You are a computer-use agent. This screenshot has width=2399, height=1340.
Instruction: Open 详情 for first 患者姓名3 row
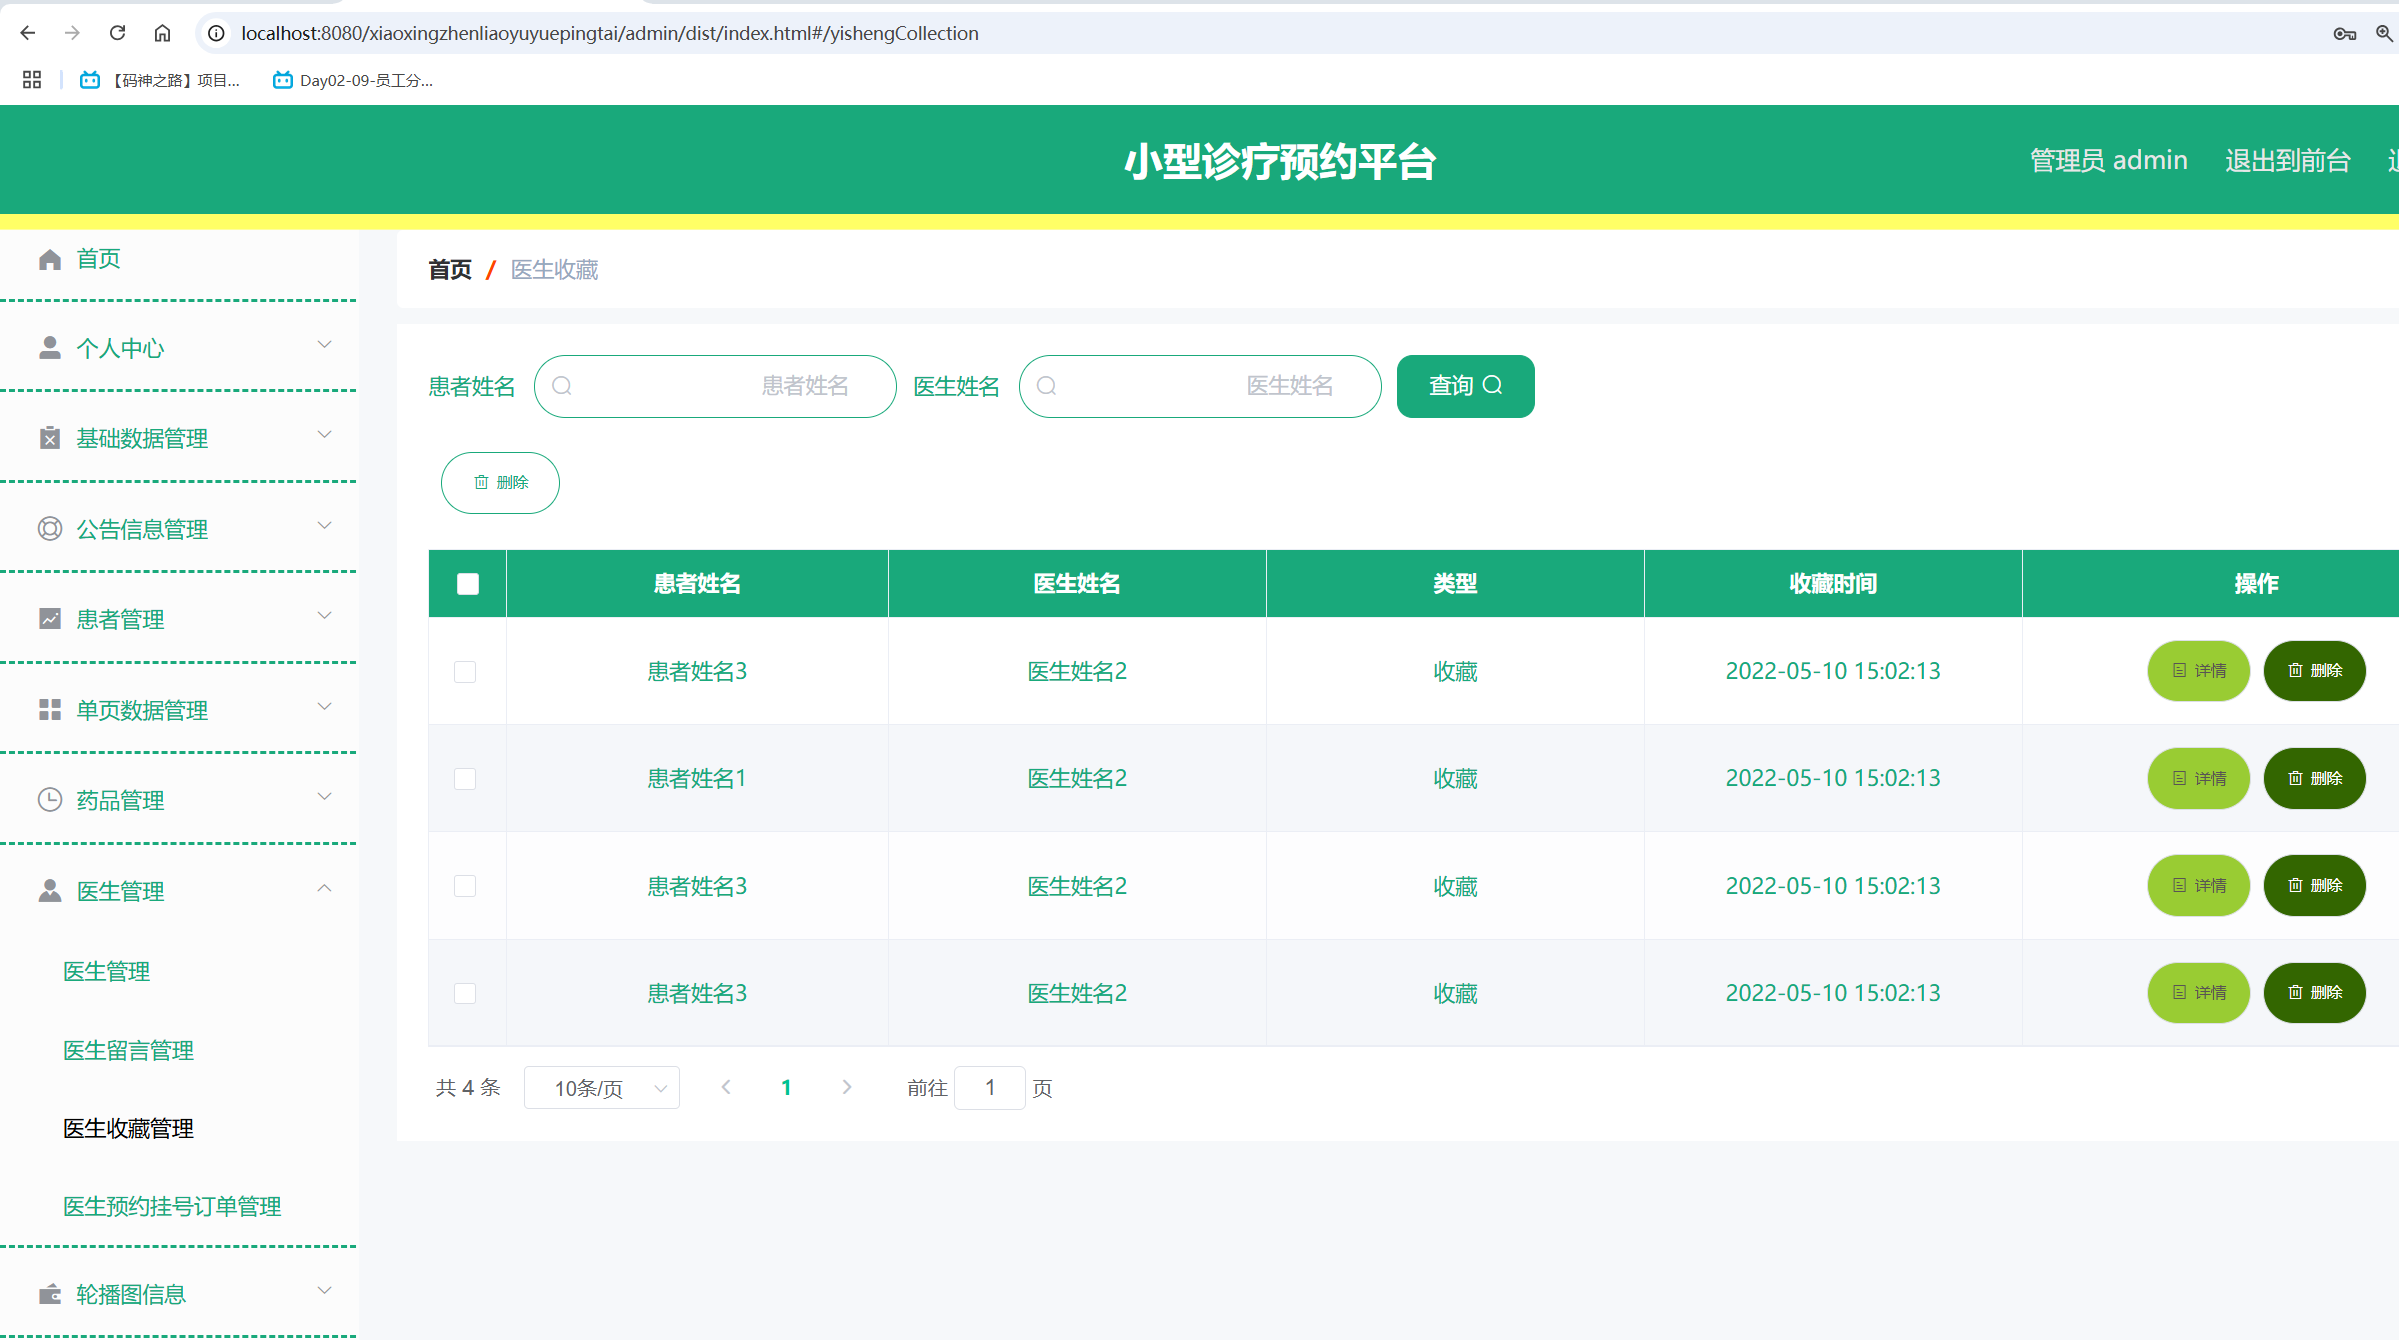(x=2198, y=671)
